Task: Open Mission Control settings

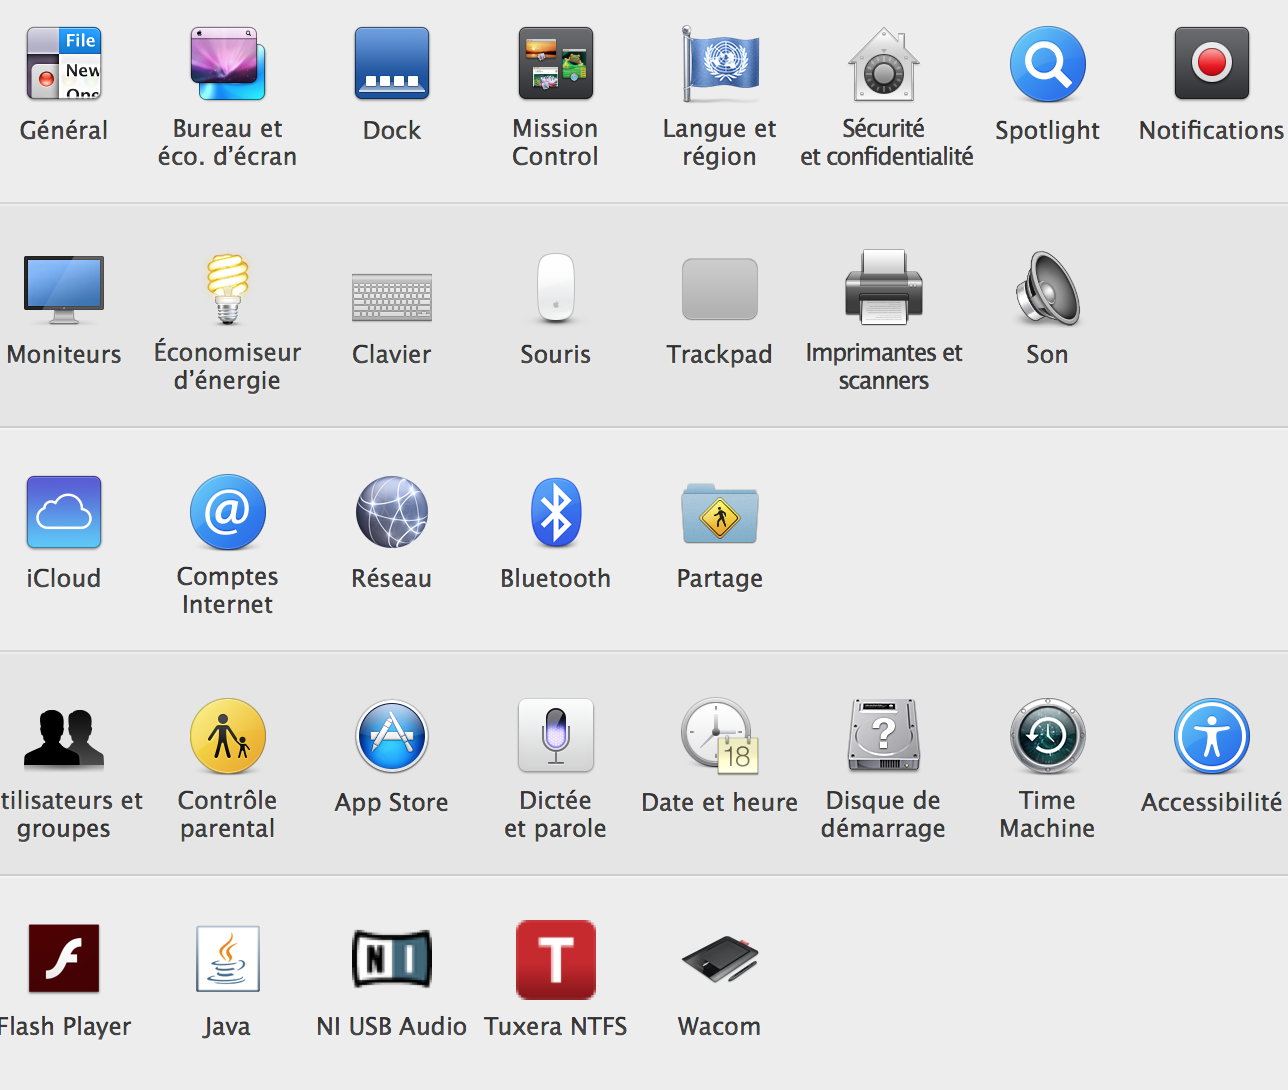Action: 555,64
